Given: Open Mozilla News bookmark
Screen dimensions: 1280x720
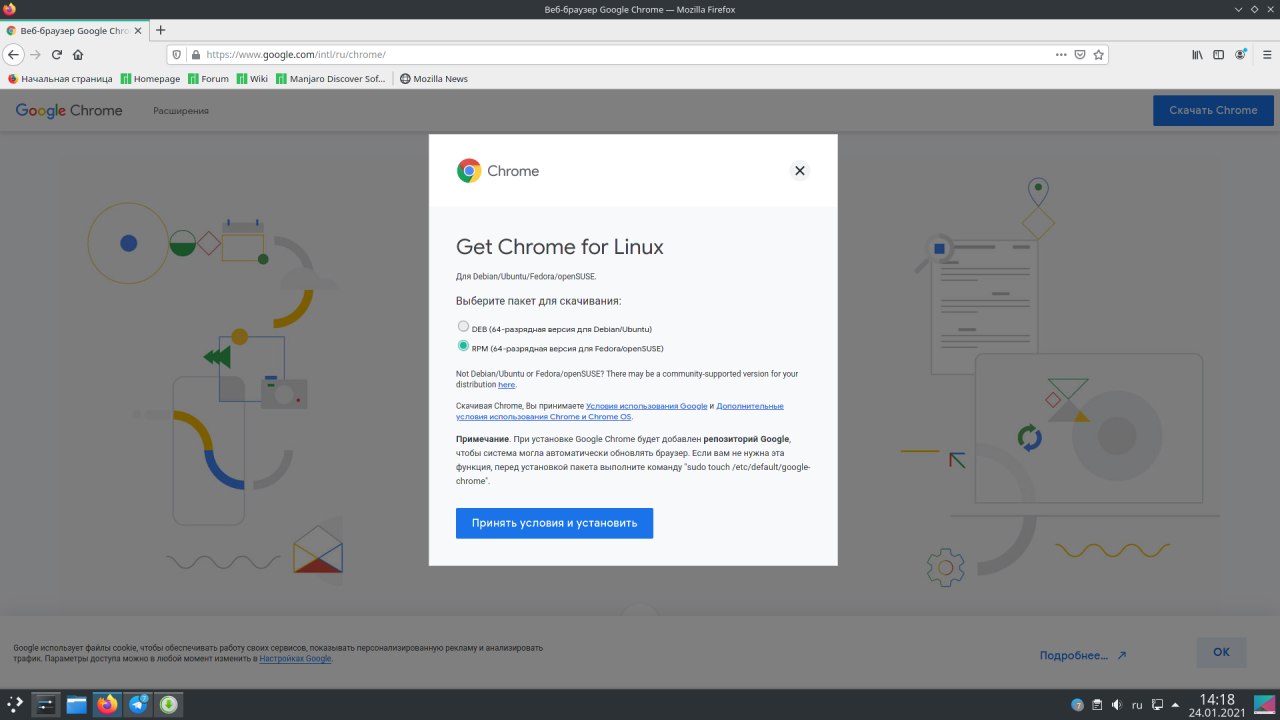Looking at the screenshot, I should (x=433, y=79).
